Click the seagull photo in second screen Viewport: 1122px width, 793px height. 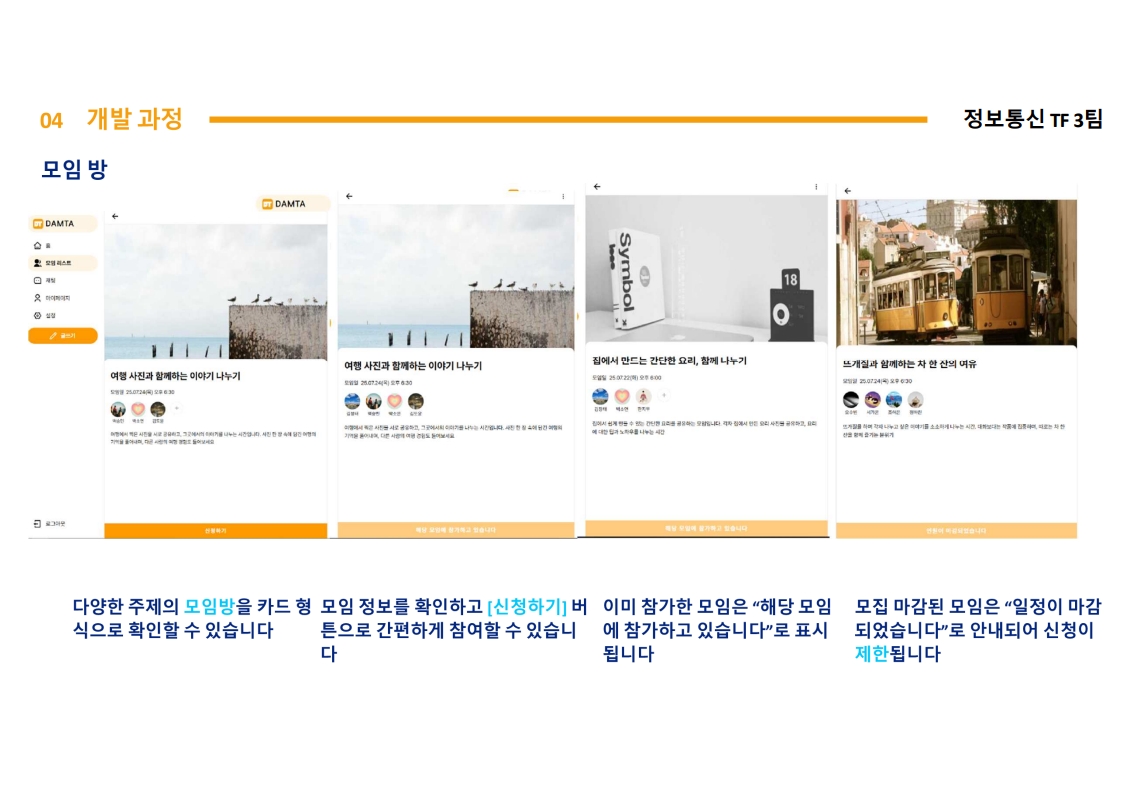[x=456, y=276]
